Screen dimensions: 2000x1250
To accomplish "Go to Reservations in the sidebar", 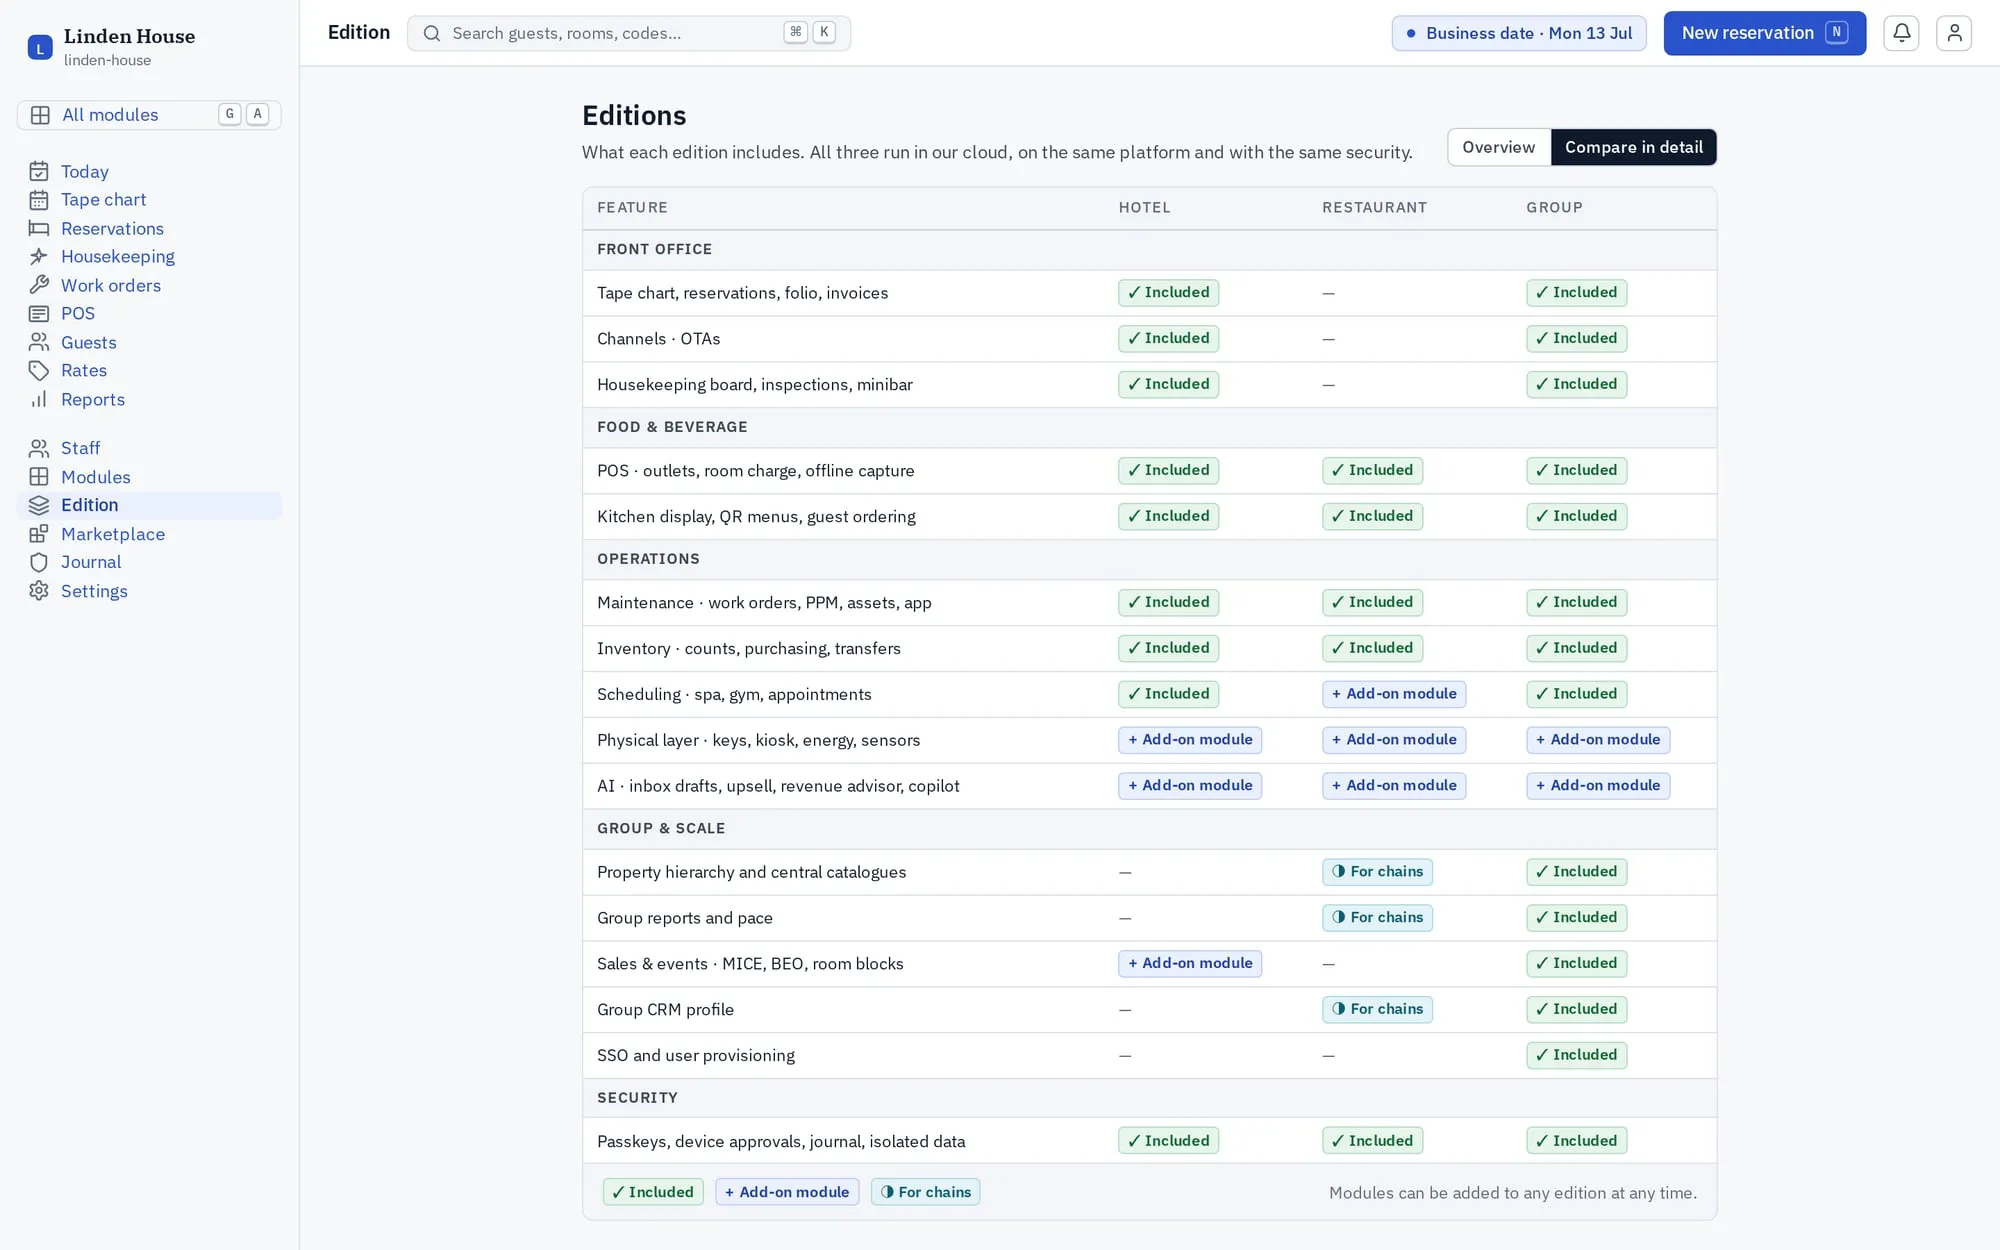I will pyautogui.click(x=112, y=229).
